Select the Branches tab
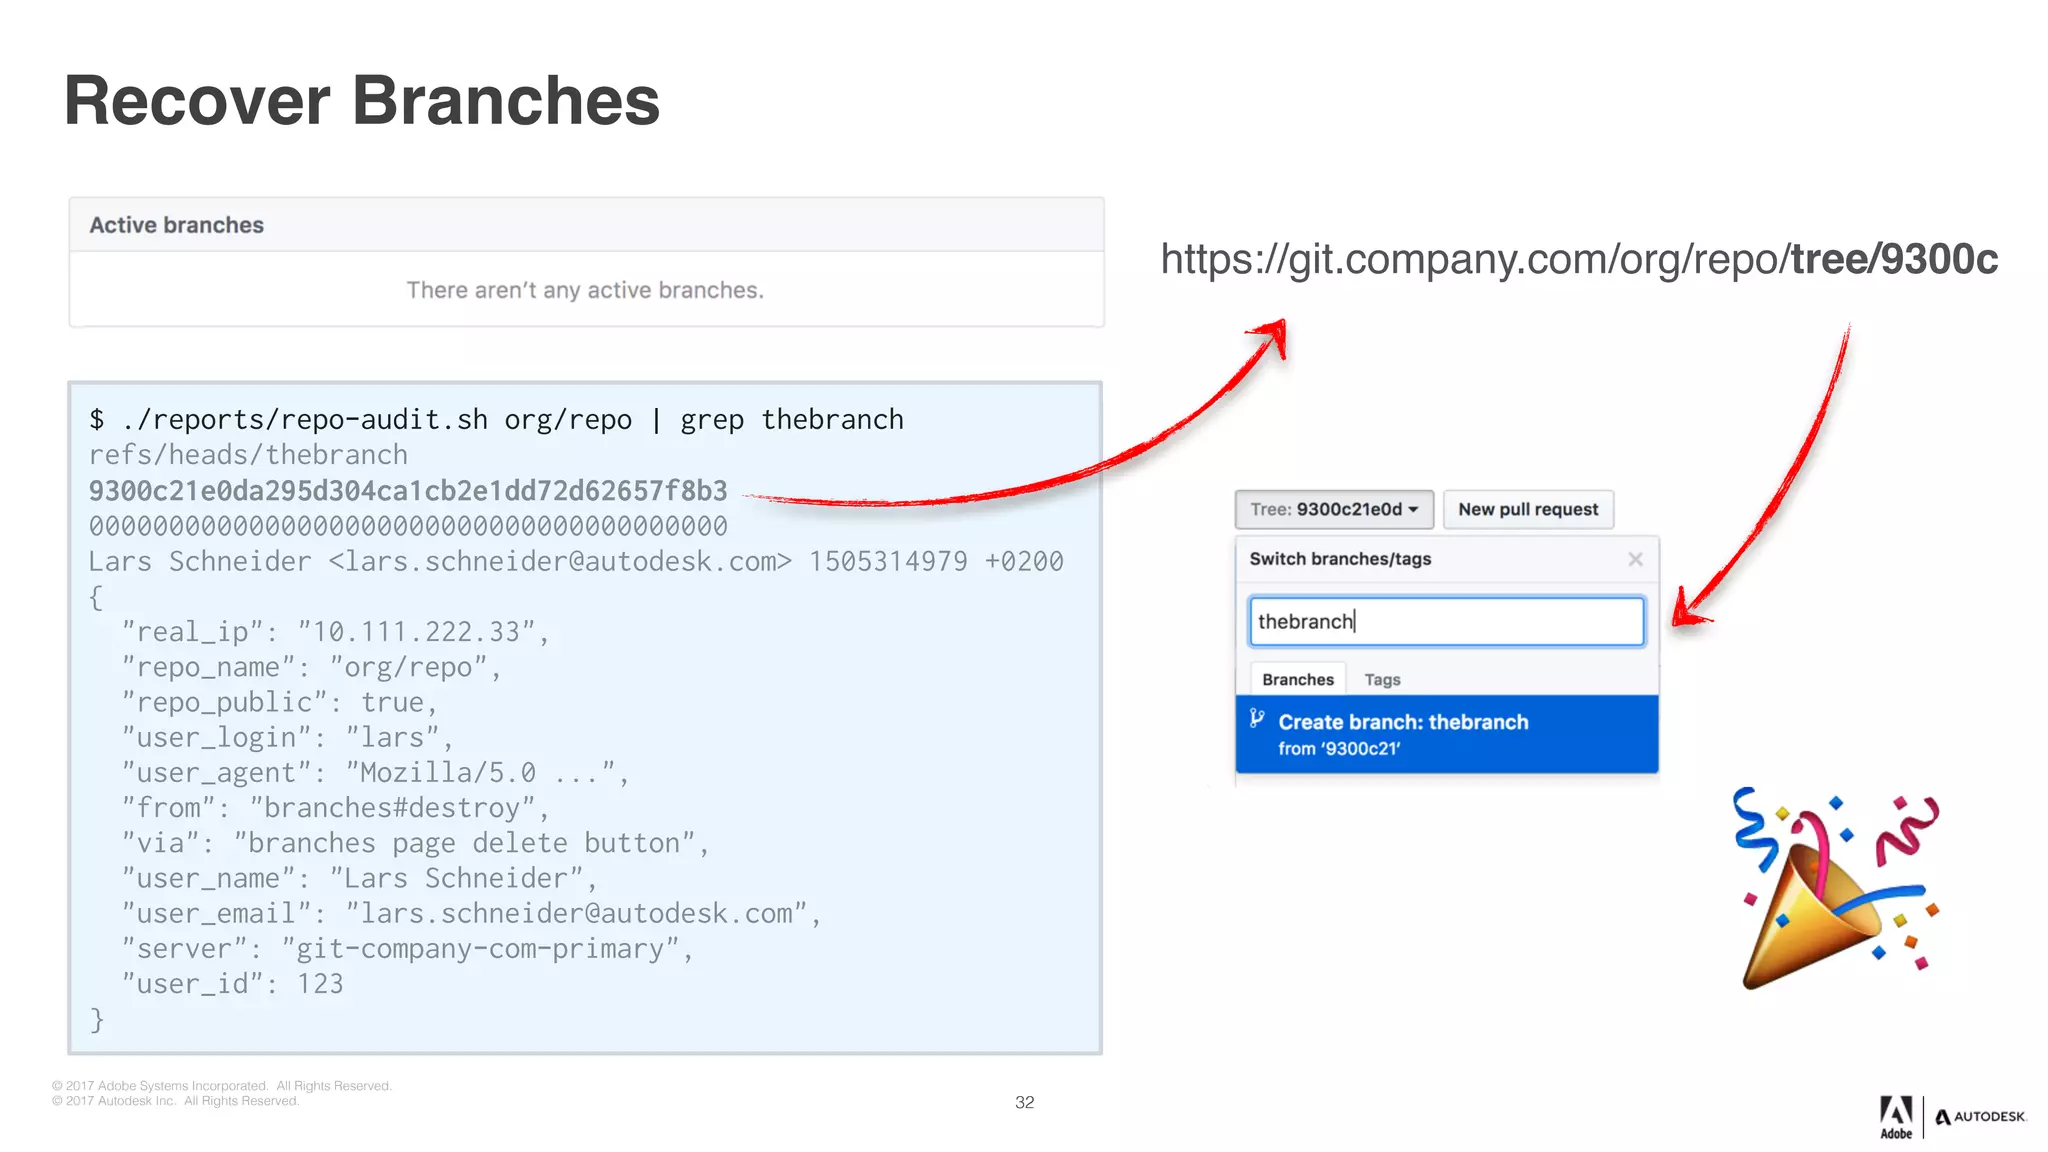Viewport: 2048px width, 1152px height. (1297, 679)
